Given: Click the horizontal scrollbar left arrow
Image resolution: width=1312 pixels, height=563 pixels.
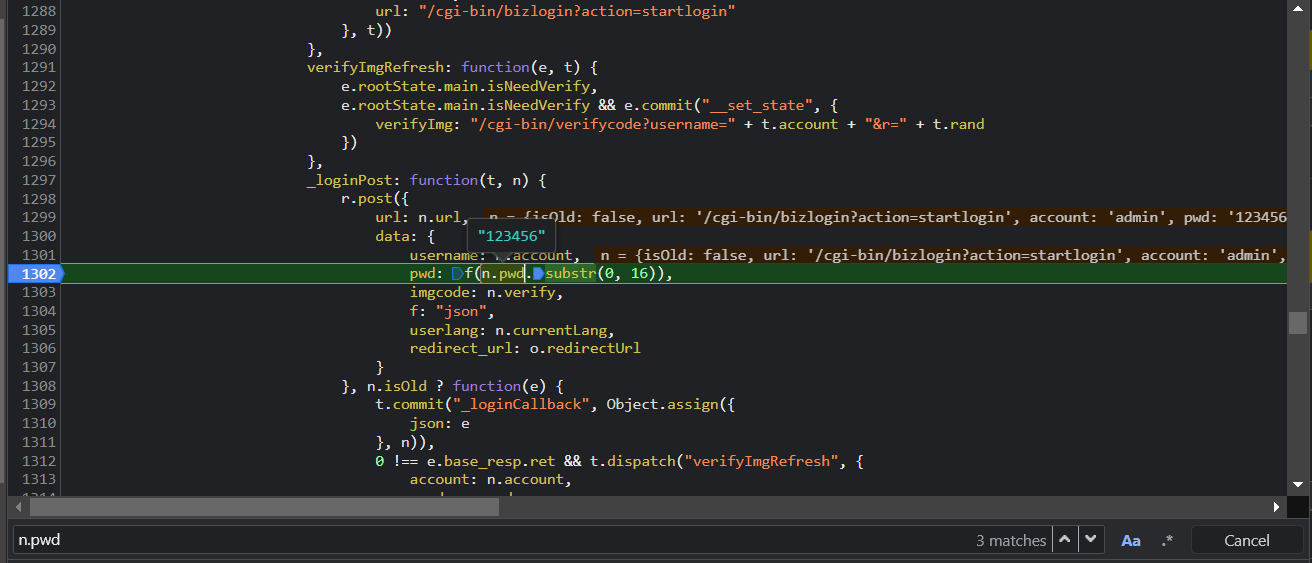Looking at the screenshot, I should (17, 507).
